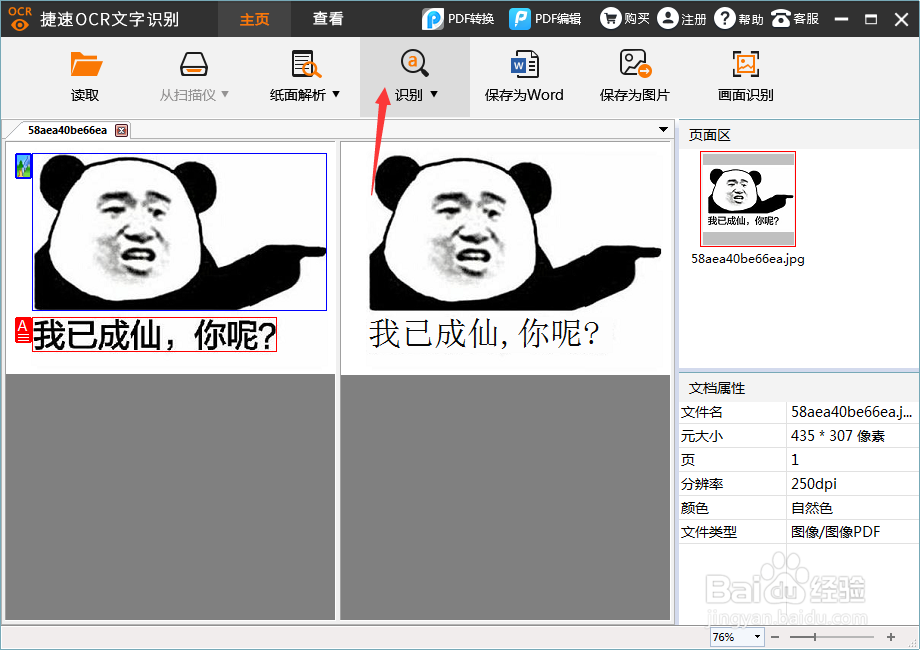Click the 文件名 property row
Viewport: 920px width, 650px height.
point(799,412)
